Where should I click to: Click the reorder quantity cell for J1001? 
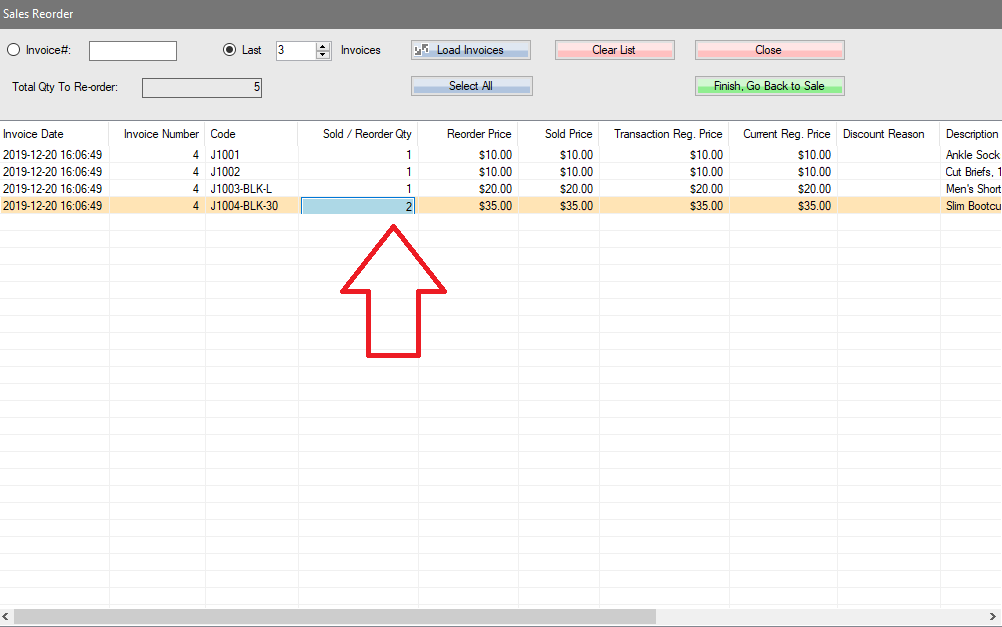pyautogui.click(x=358, y=155)
